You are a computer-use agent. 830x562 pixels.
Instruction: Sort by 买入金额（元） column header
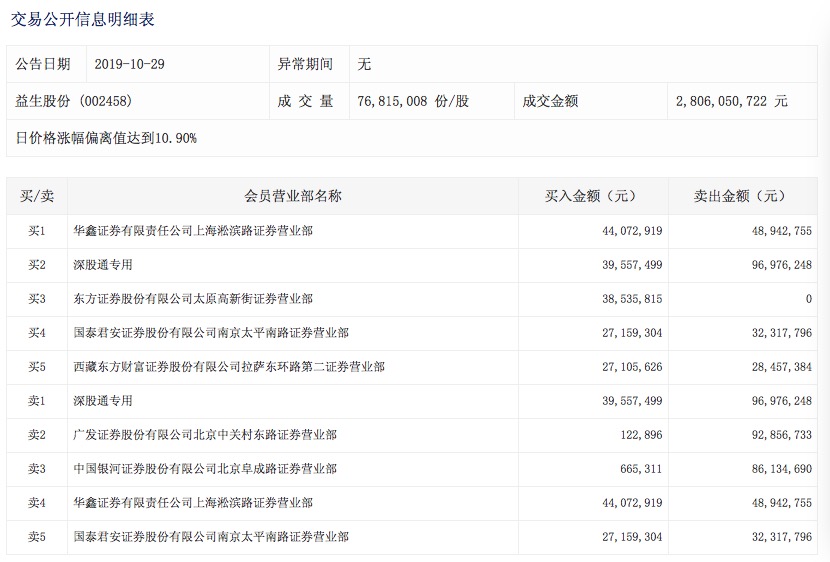pyautogui.click(x=591, y=196)
